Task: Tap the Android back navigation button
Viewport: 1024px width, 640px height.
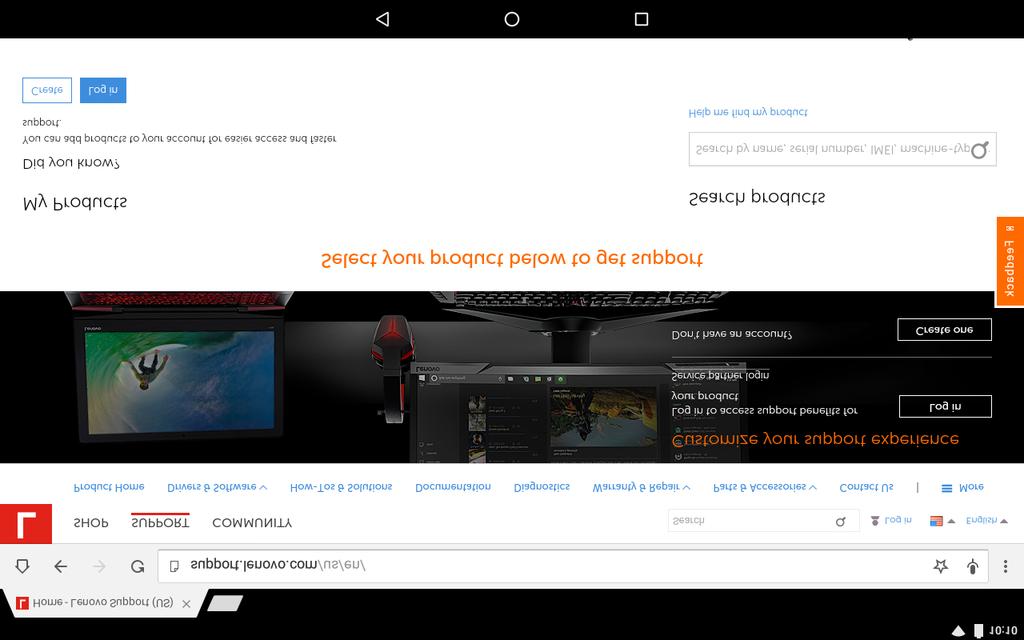Action: [x=383, y=19]
